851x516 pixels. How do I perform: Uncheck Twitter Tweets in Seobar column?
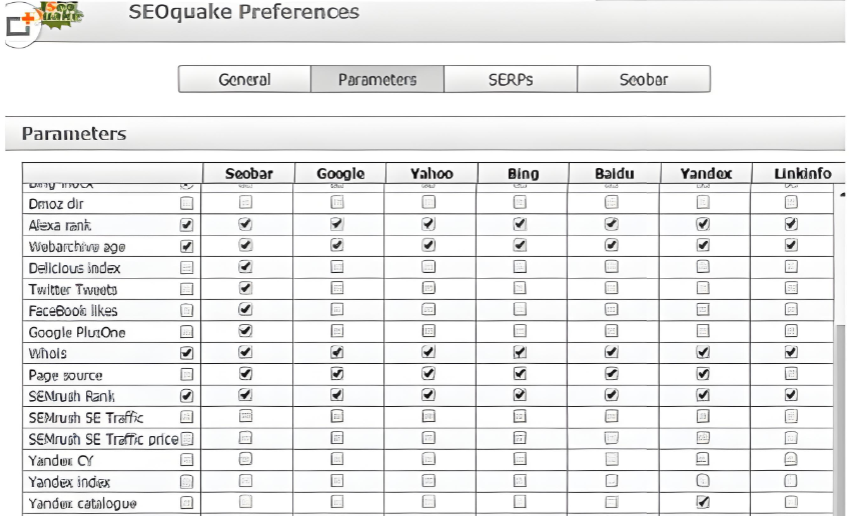click(245, 289)
